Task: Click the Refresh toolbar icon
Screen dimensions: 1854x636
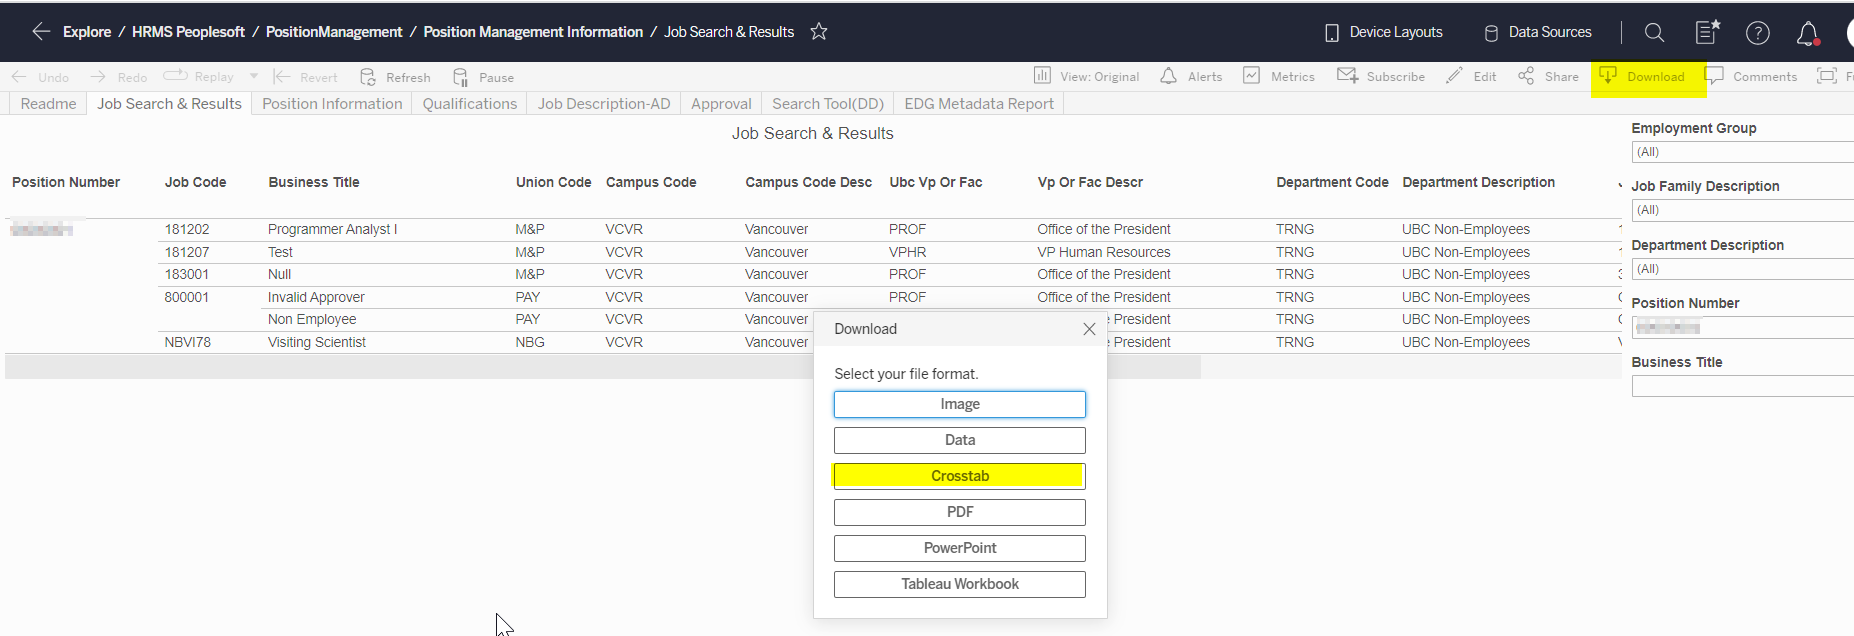Action: (x=395, y=77)
